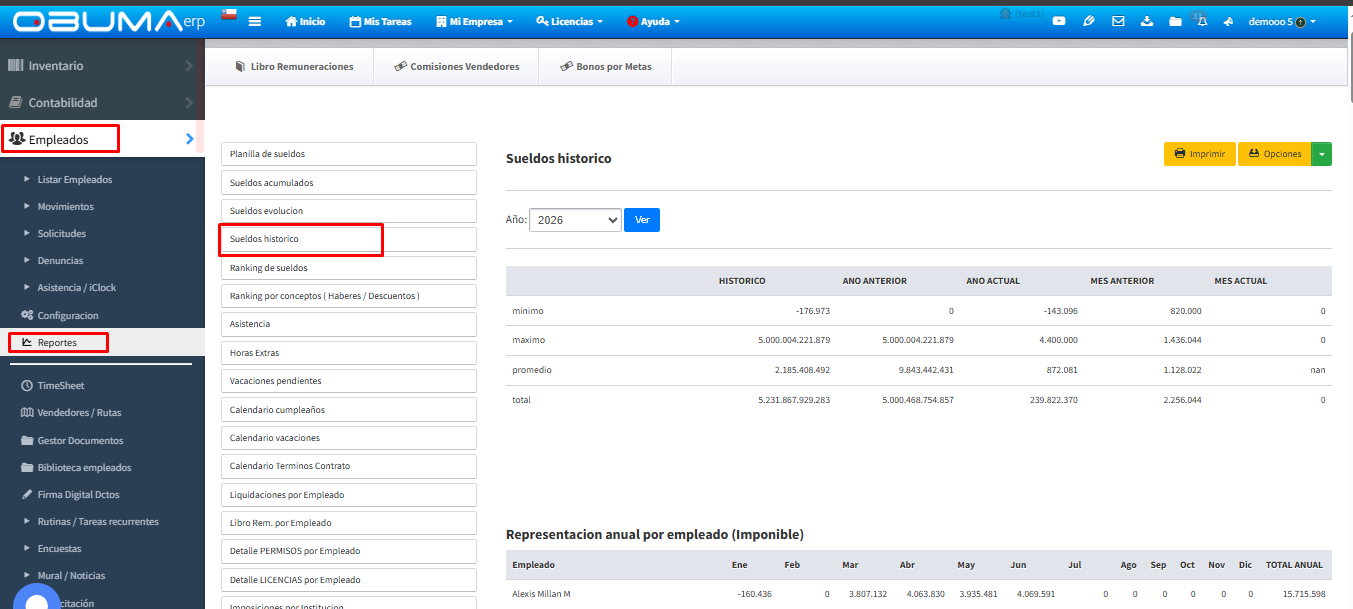
Task: Select Detalle PERMISOS por Empleado report
Action: click(x=348, y=551)
